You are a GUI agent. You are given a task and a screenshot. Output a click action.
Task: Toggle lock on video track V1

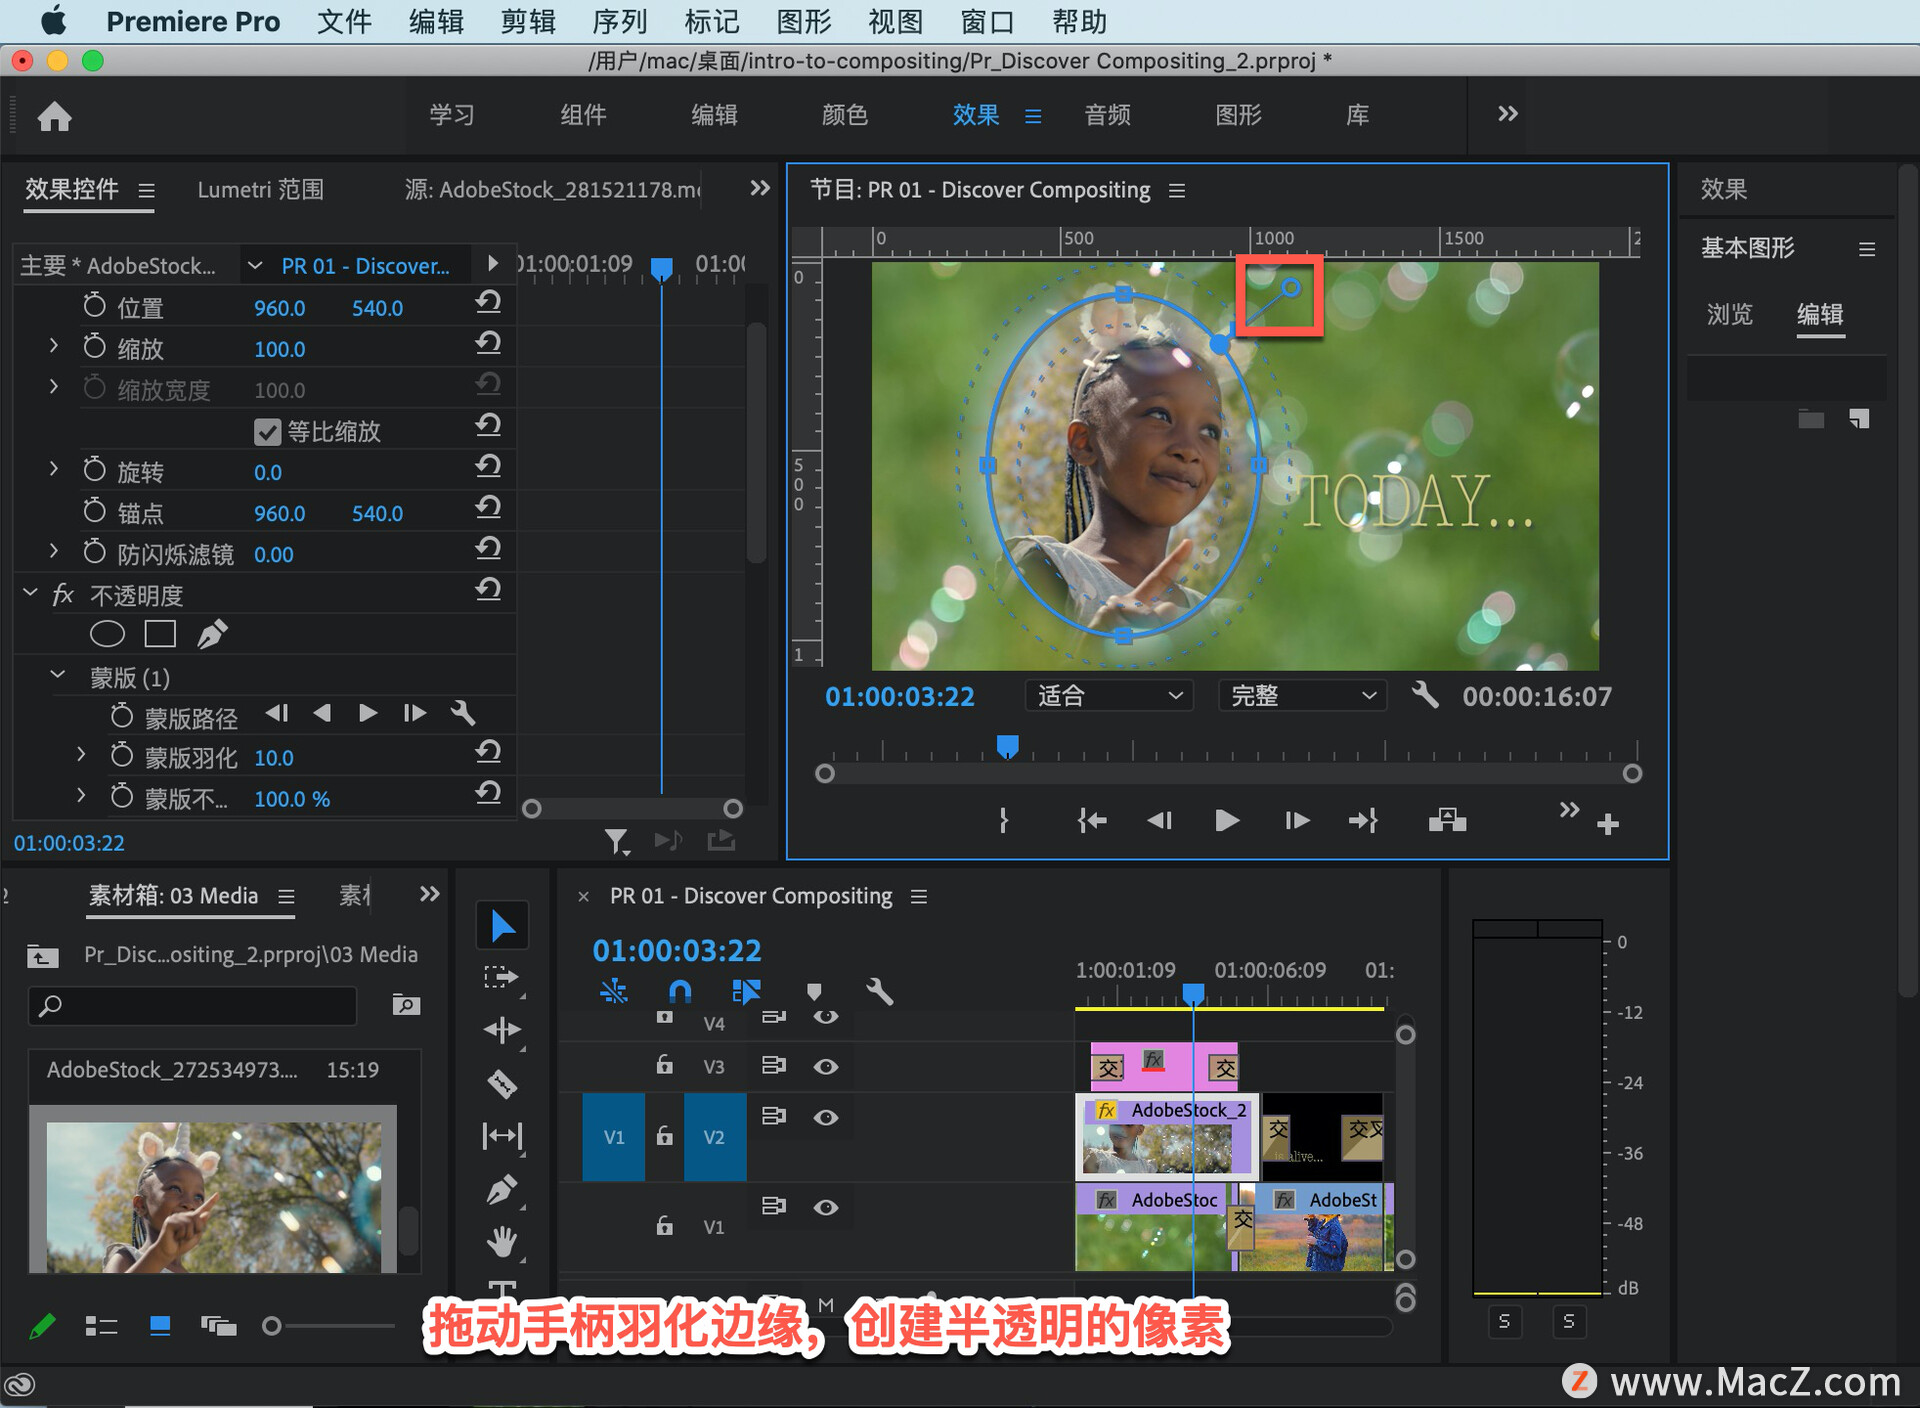664,1225
